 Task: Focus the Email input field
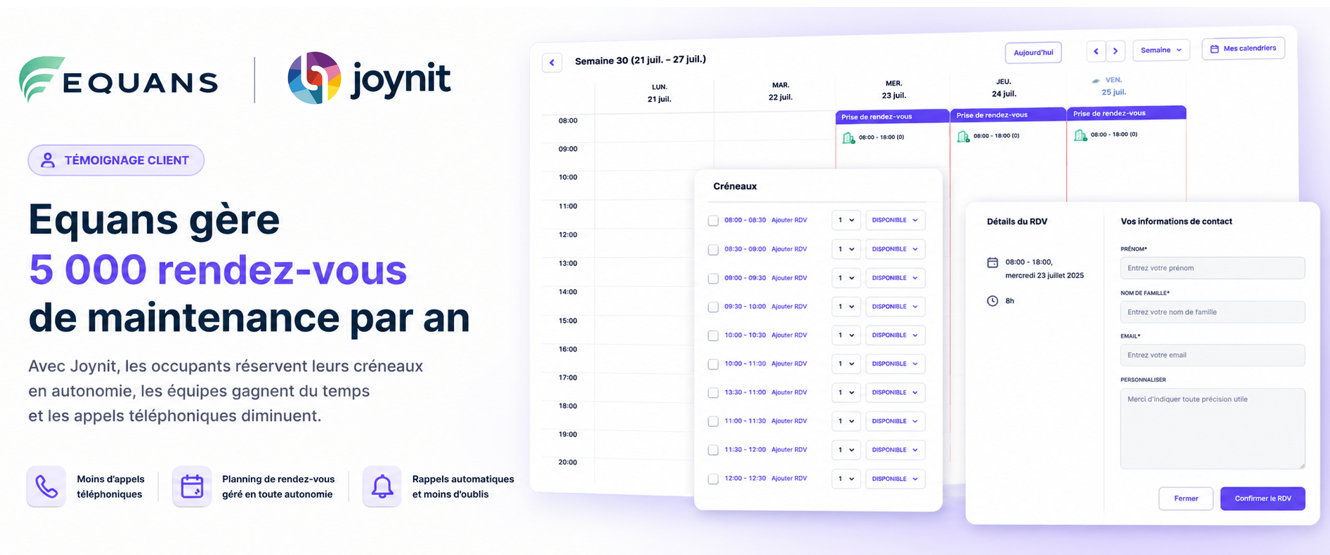pos(1212,355)
